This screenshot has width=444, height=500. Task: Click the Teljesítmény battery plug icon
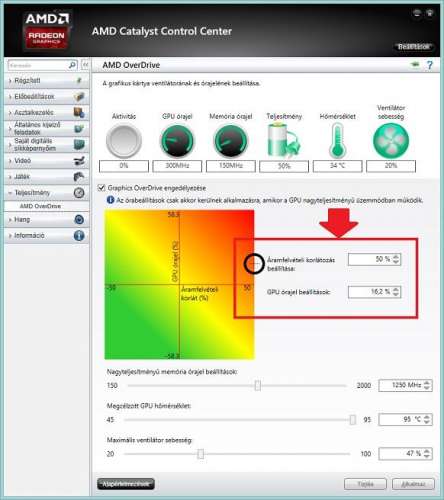284,140
